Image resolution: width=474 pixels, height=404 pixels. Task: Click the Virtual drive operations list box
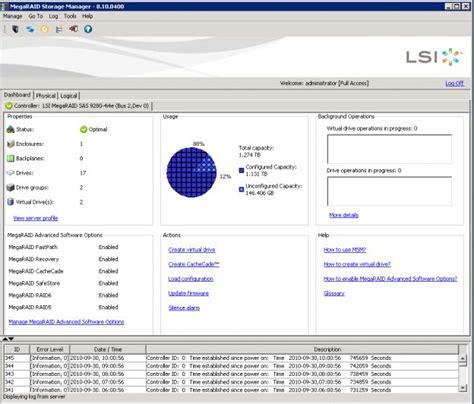[x=389, y=149]
